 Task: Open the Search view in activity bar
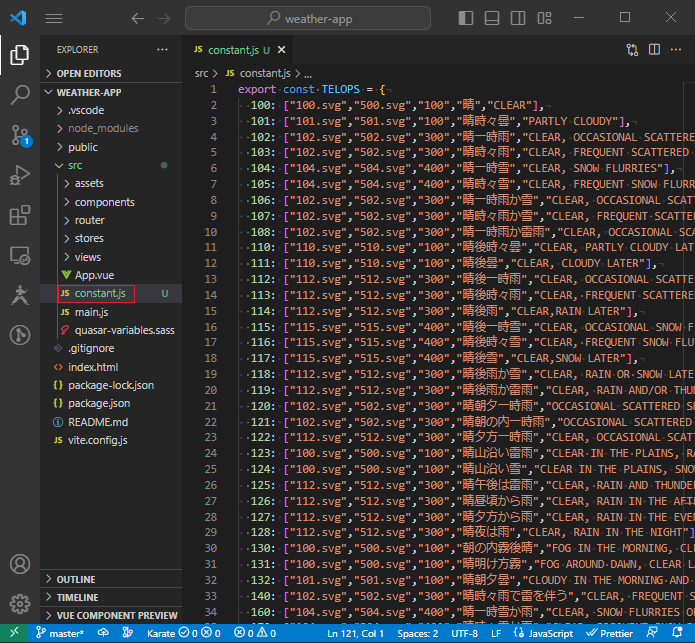[x=20, y=95]
